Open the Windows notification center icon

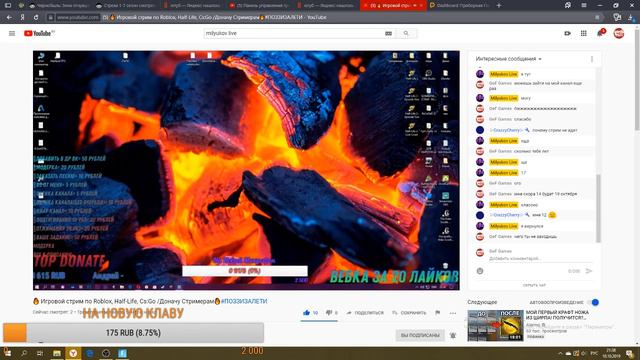point(630,353)
